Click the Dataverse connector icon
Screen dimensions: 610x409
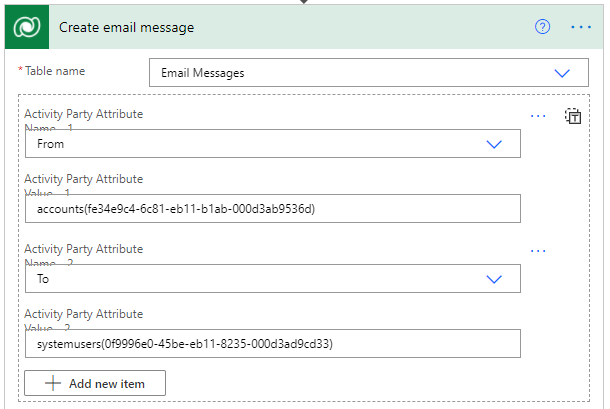click(27, 27)
